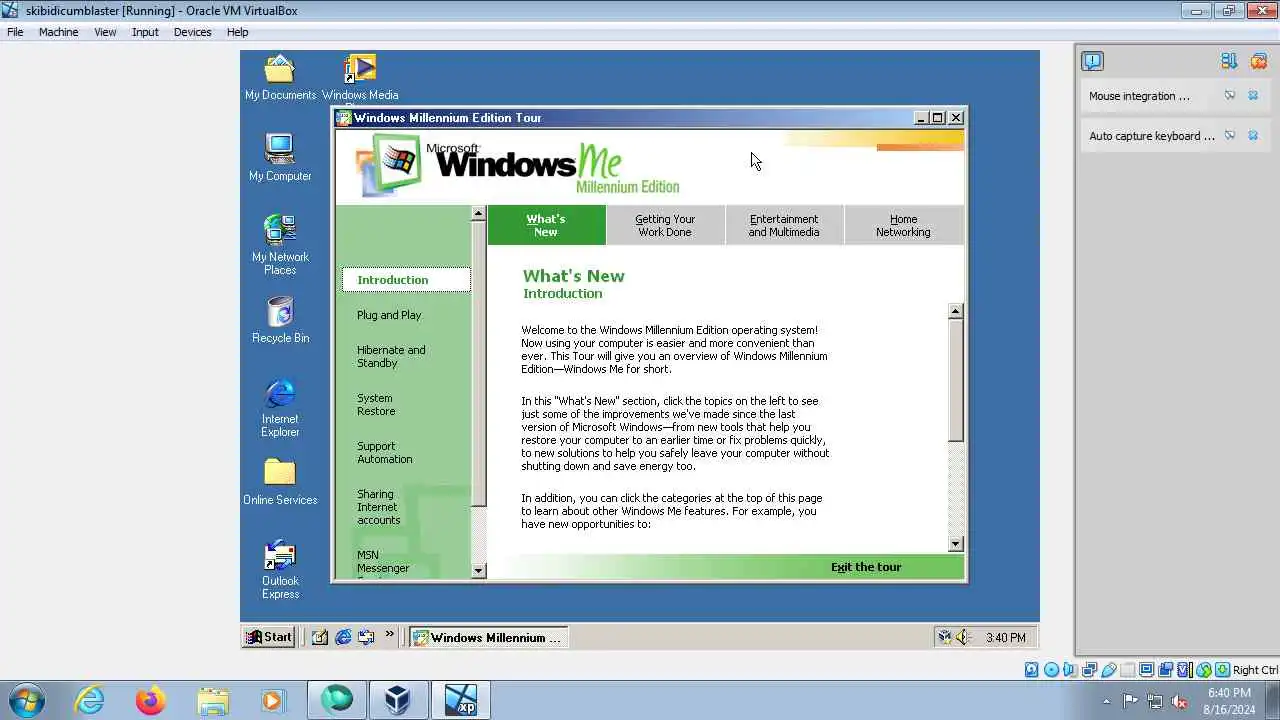1280x720 pixels.
Task: Click the USB devices status icon
Action: [x=1108, y=670]
